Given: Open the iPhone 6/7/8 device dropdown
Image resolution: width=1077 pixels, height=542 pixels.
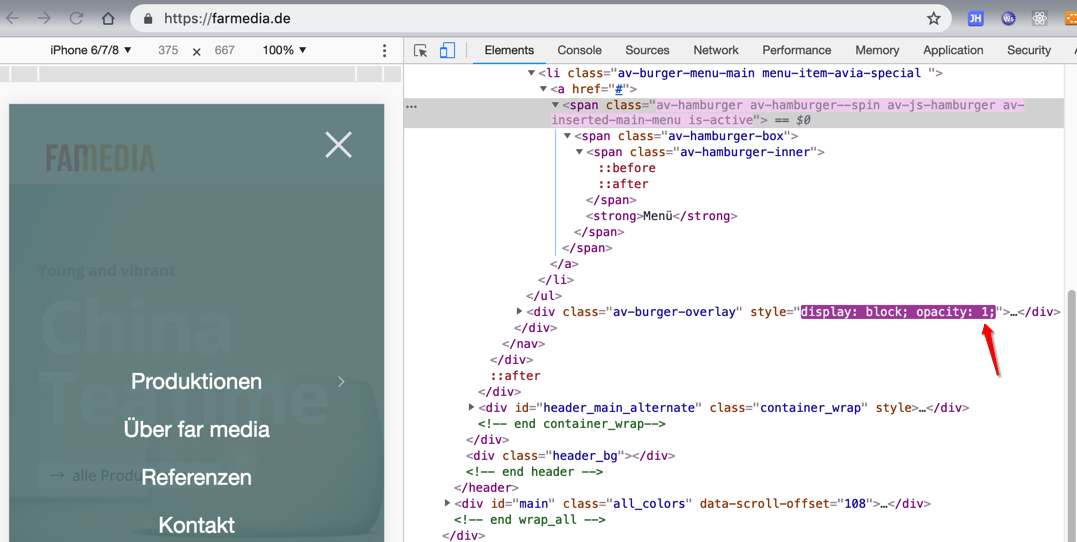Looking at the screenshot, I should tap(91, 50).
